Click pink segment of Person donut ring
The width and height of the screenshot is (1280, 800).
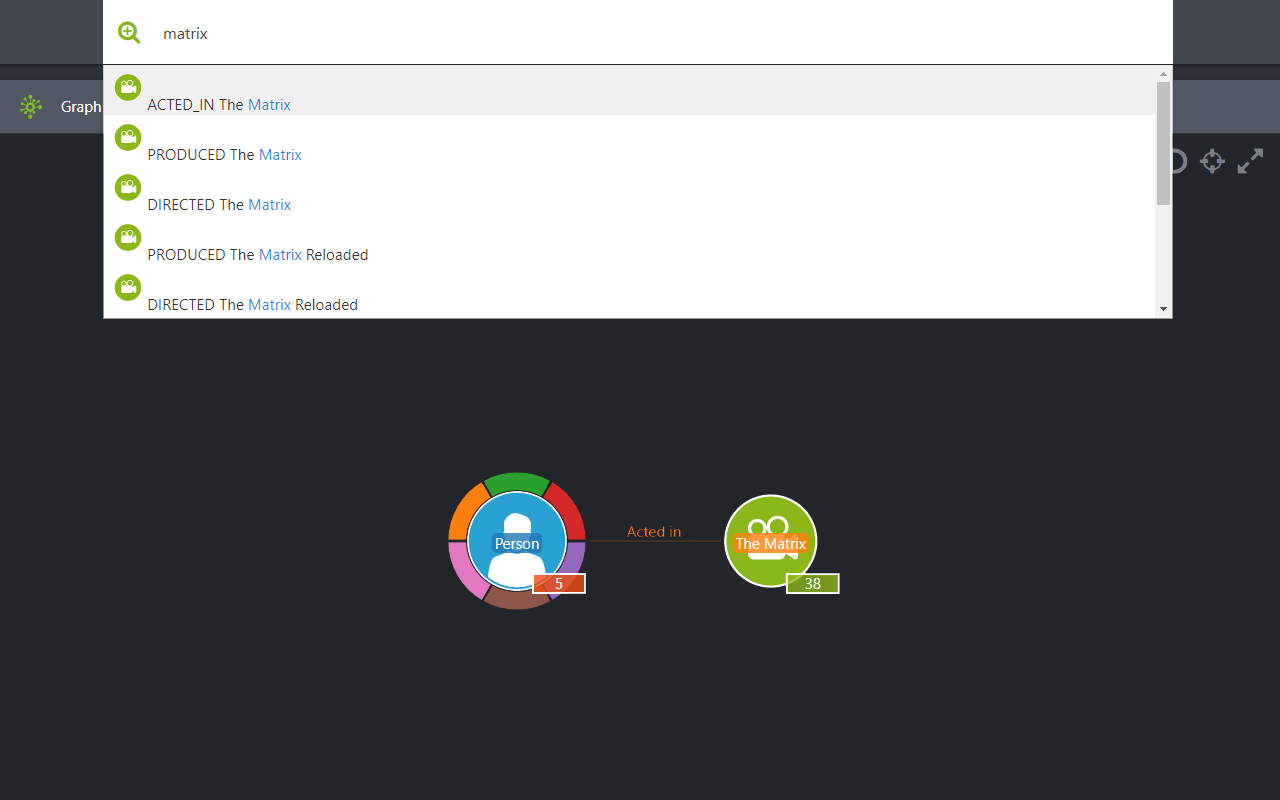[x=465, y=569]
